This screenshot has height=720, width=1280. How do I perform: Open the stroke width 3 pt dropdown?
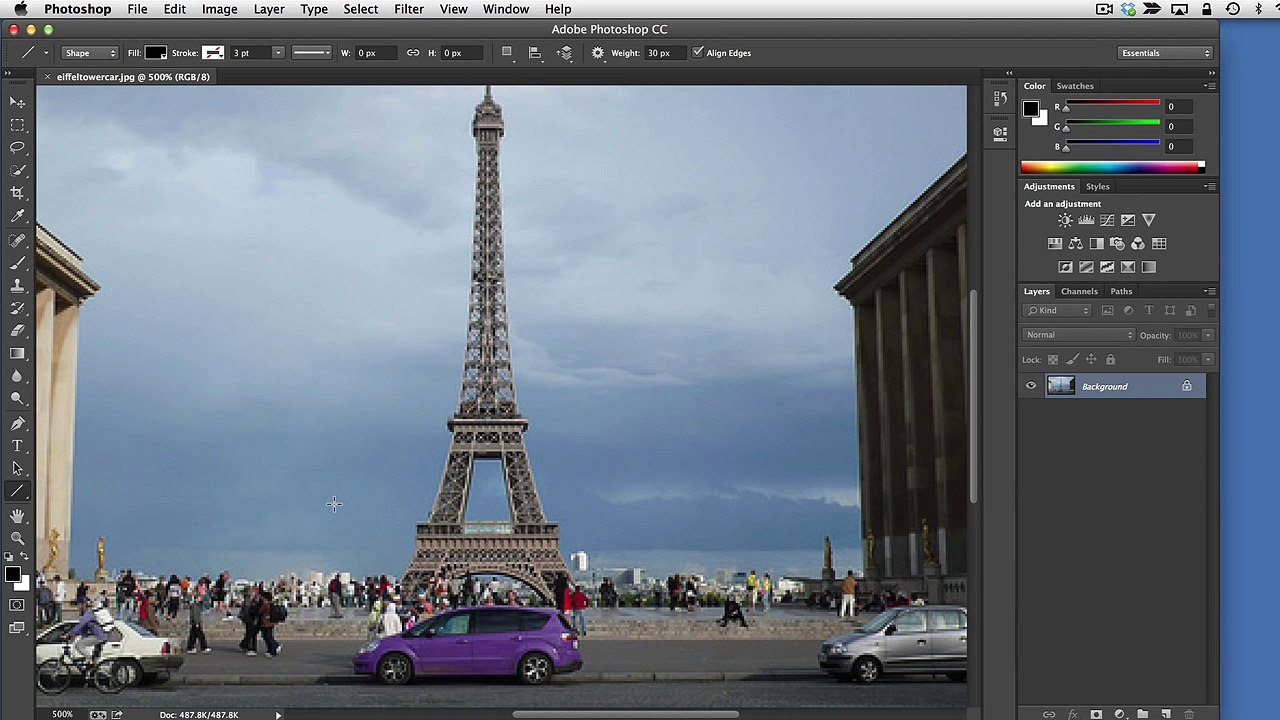pyautogui.click(x=278, y=53)
